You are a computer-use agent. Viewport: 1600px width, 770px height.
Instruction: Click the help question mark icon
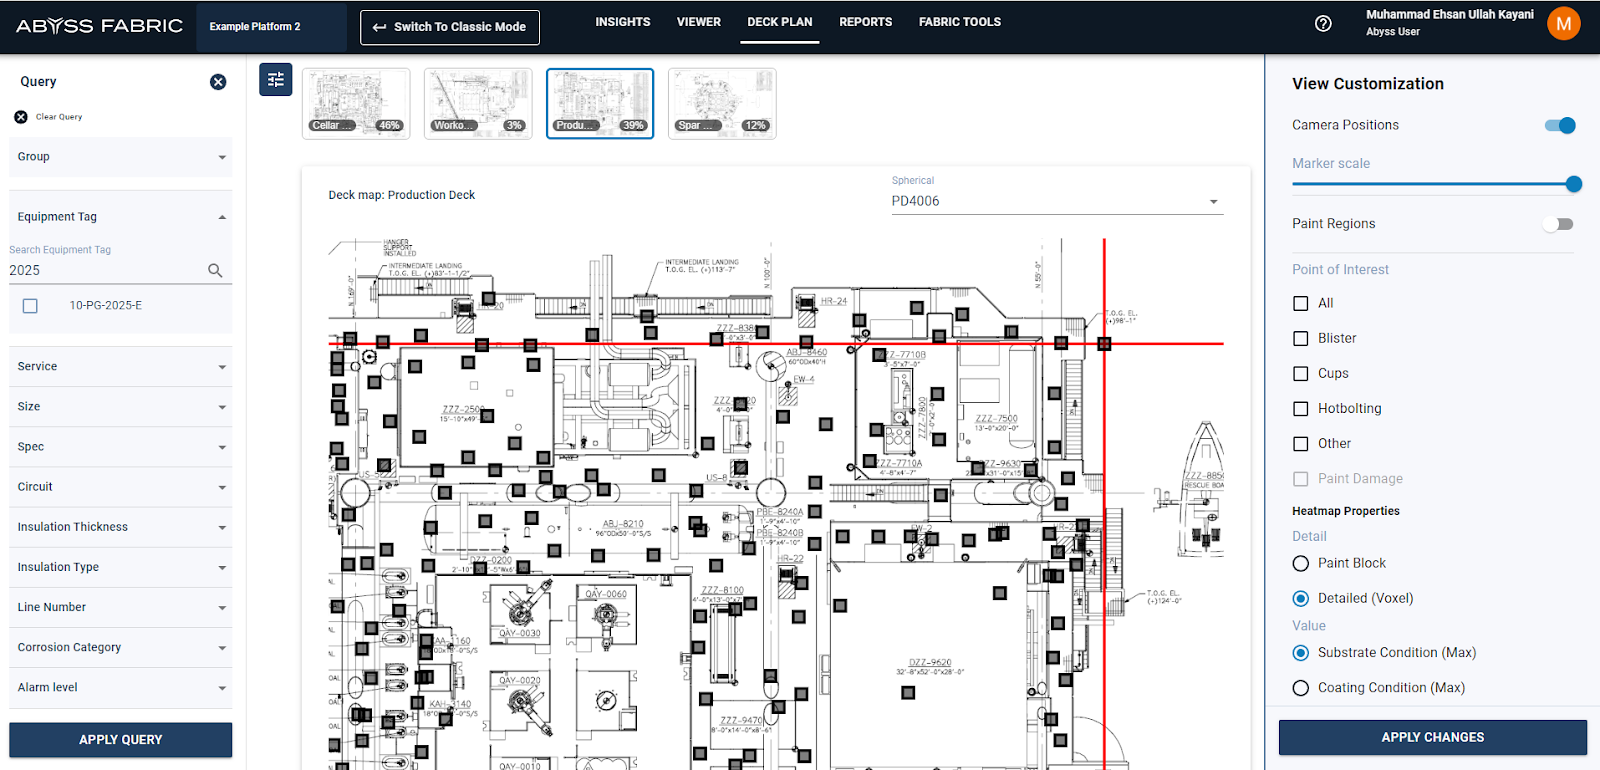pos(1323,23)
